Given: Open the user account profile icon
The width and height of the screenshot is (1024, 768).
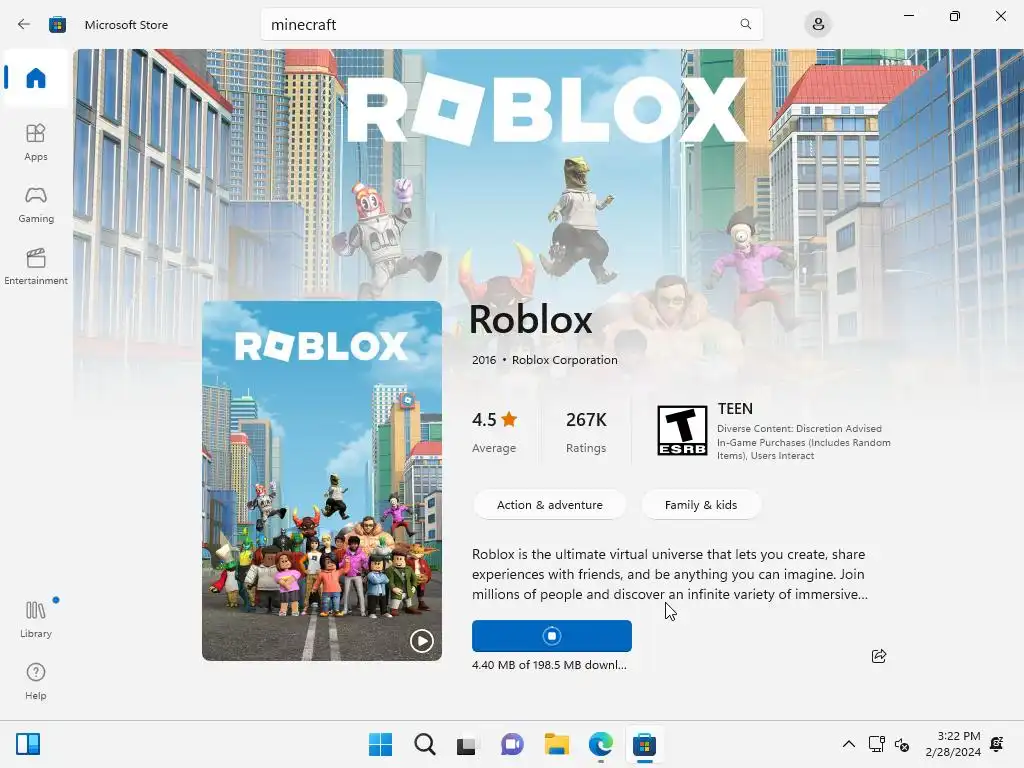Looking at the screenshot, I should point(818,24).
